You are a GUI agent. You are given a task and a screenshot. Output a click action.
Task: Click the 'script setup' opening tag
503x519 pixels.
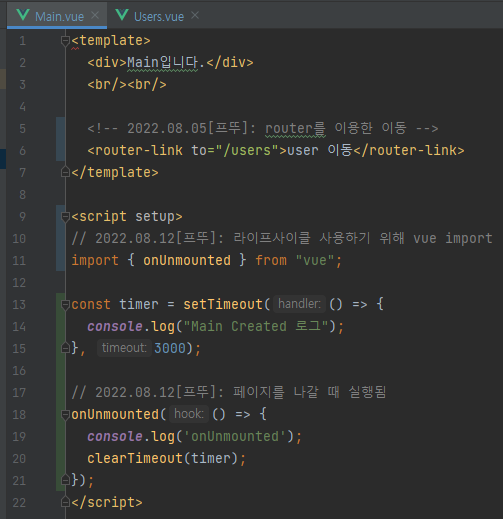coord(127,217)
